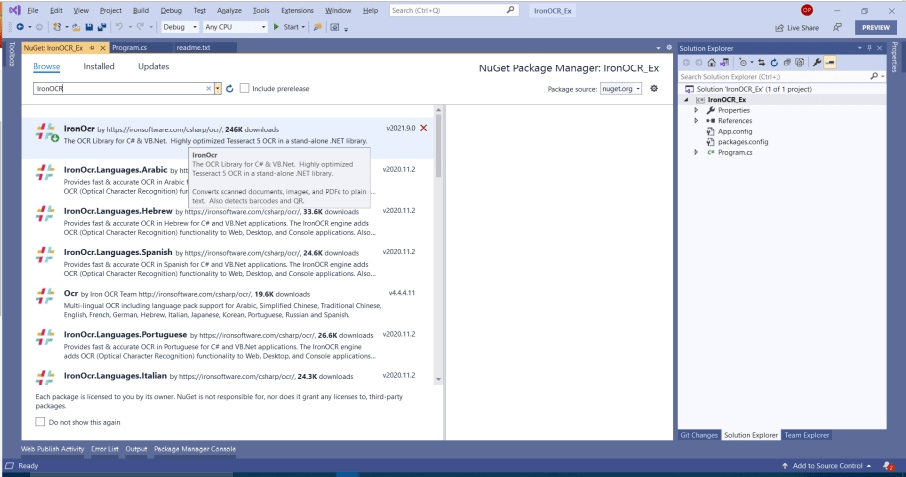Switch to the Installed tab
Image resolution: width=906 pixels, height=477 pixels.
(99, 66)
